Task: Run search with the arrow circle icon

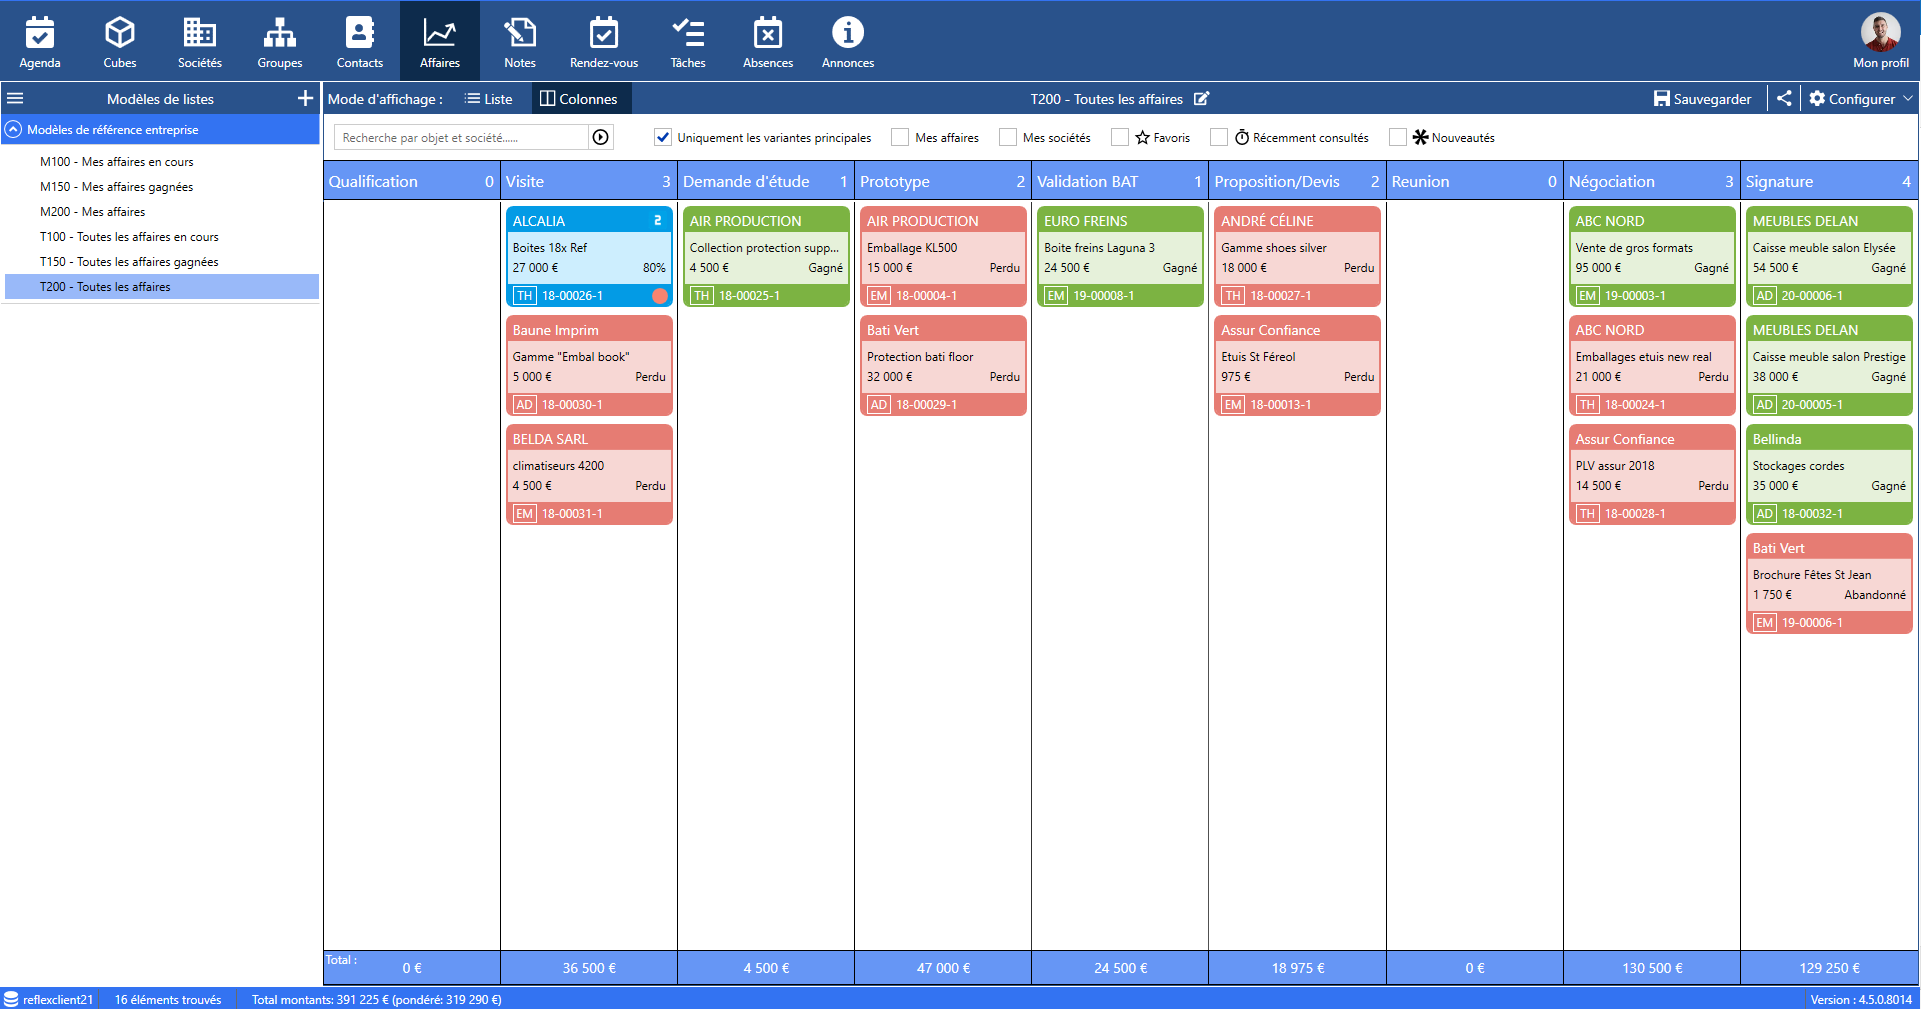Action: [x=600, y=137]
